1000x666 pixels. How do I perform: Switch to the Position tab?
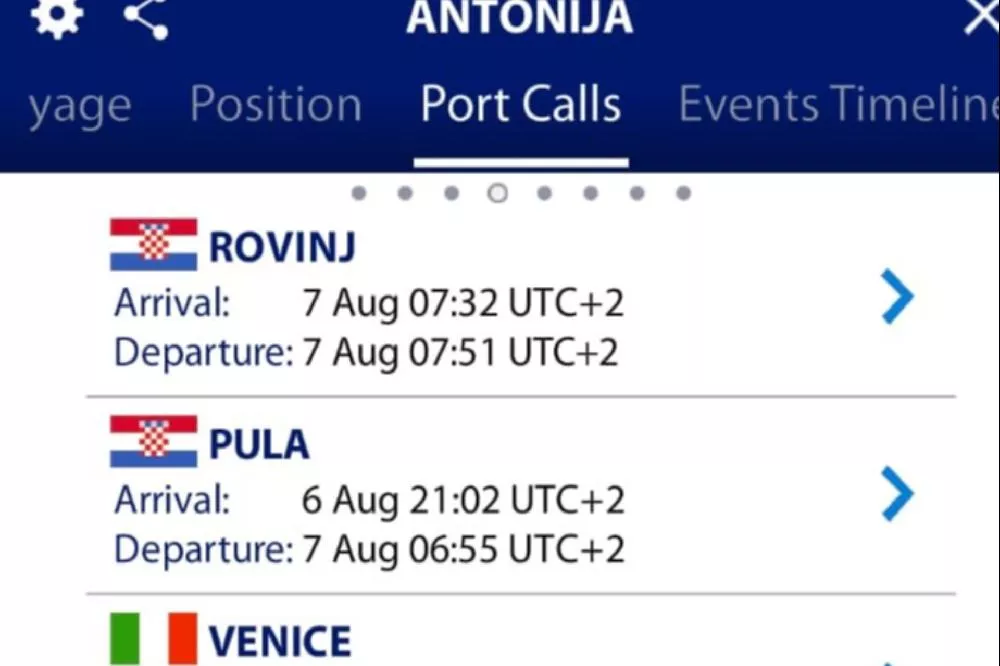[x=276, y=105]
